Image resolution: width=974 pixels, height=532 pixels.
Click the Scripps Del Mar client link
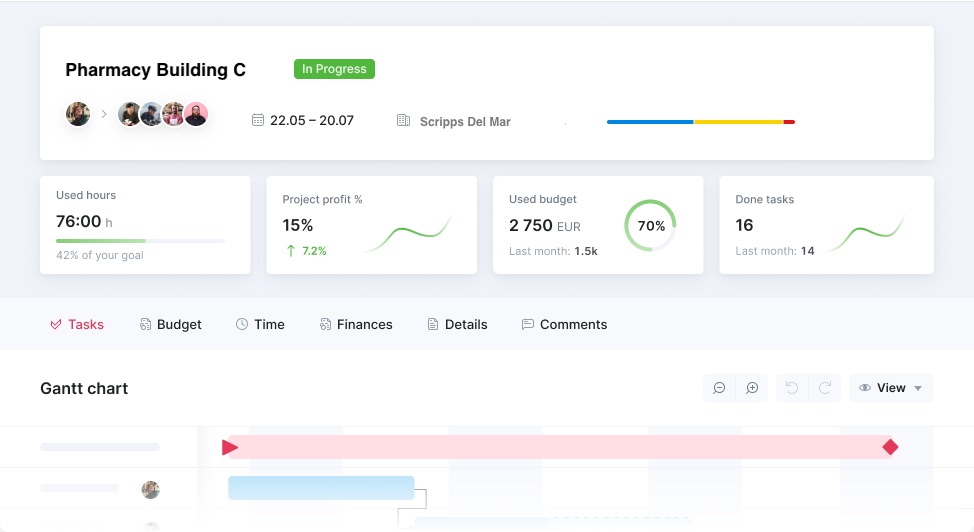[465, 122]
